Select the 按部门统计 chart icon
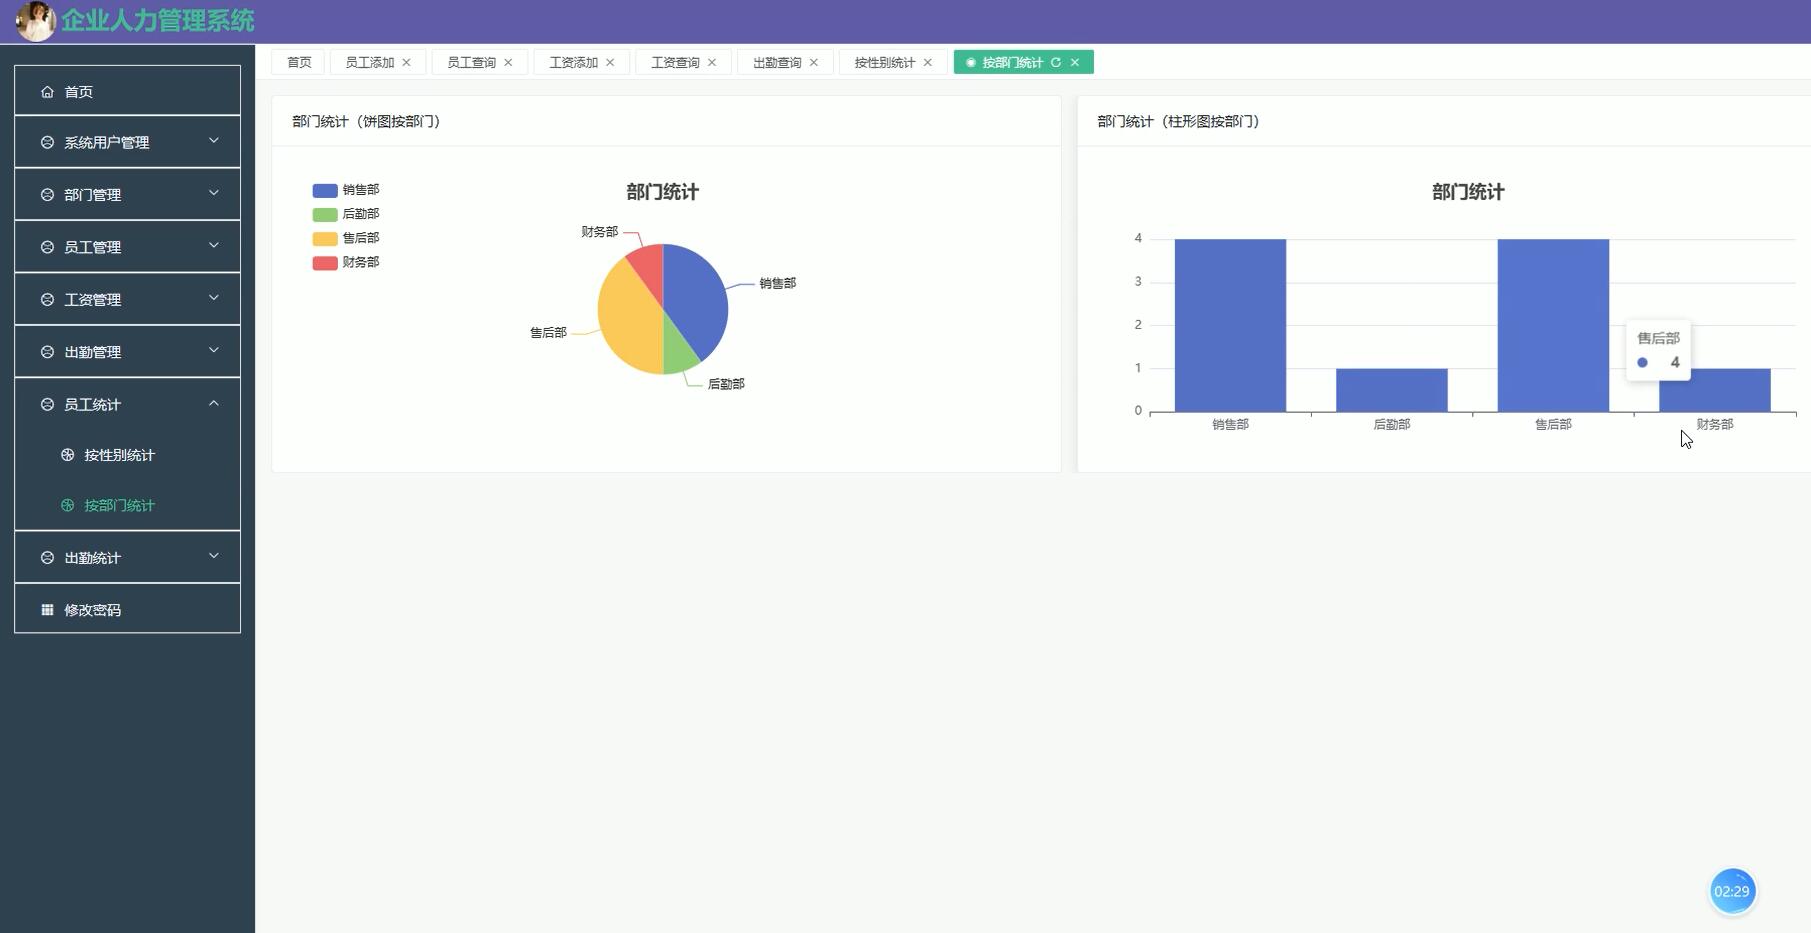Image resolution: width=1811 pixels, height=933 pixels. [66, 505]
